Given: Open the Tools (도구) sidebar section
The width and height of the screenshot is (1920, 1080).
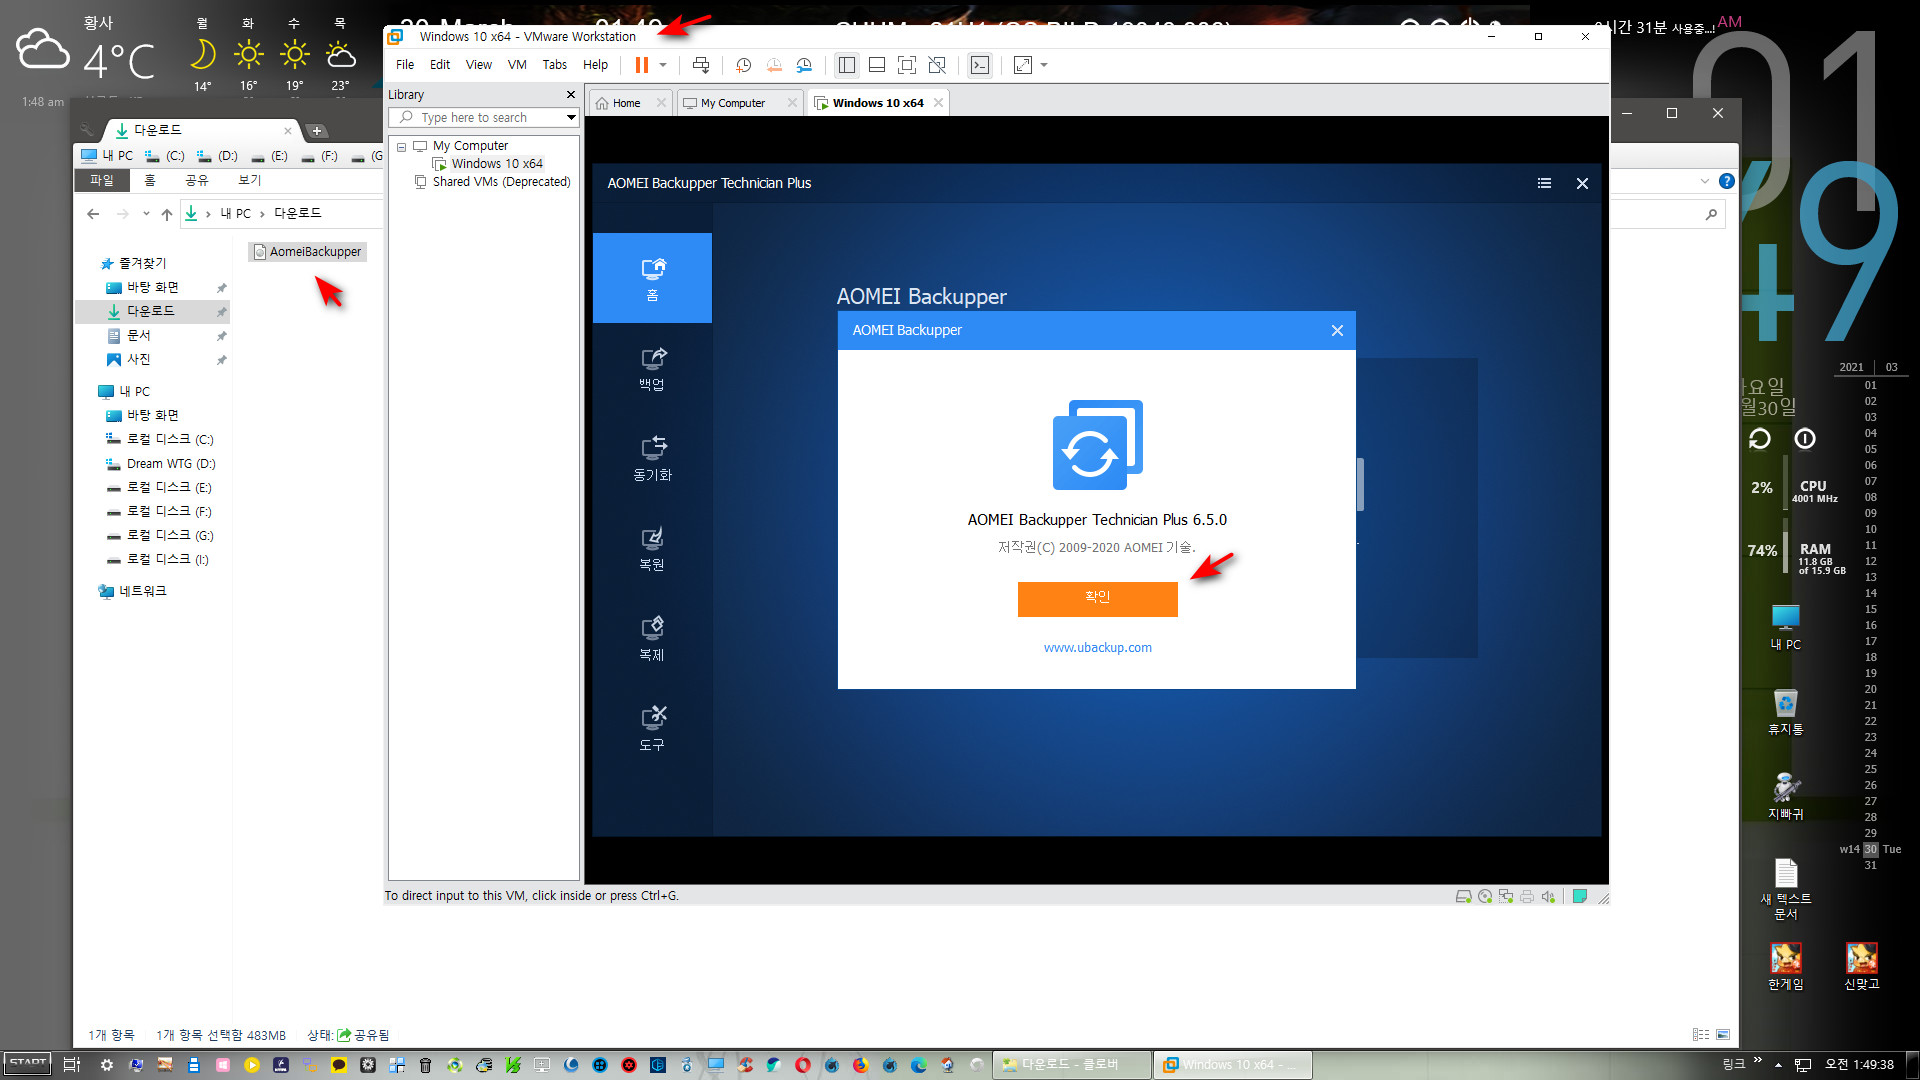Looking at the screenshot, I should (x=652, y=729).
